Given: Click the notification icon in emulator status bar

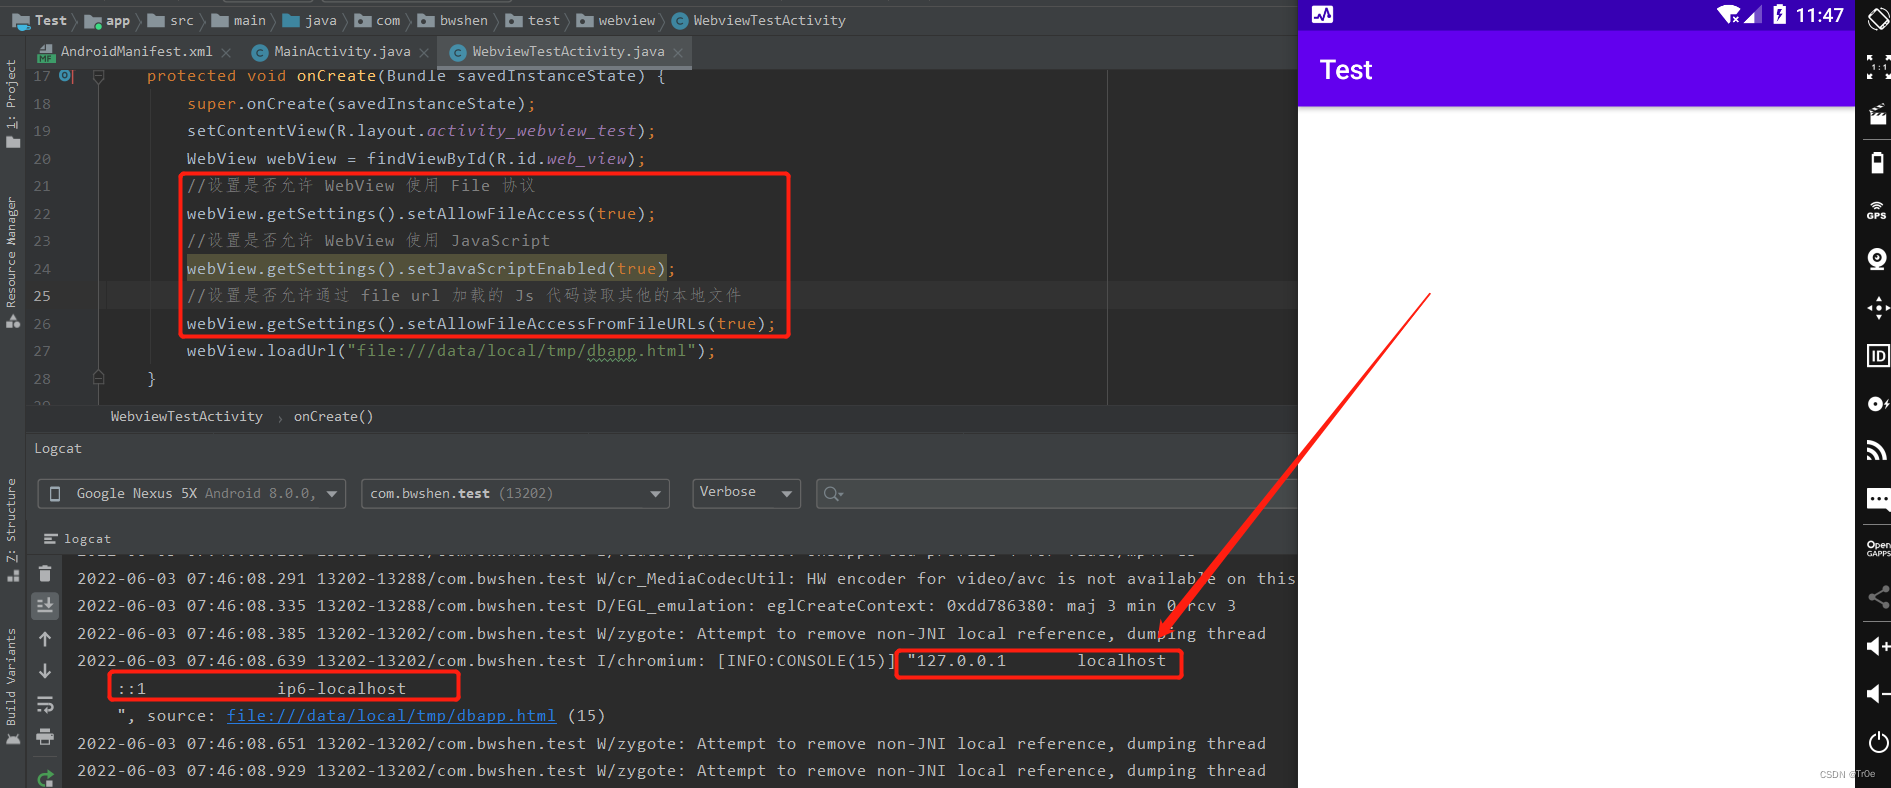Looking at the screenshot, I should click(x=1322, y=14).
